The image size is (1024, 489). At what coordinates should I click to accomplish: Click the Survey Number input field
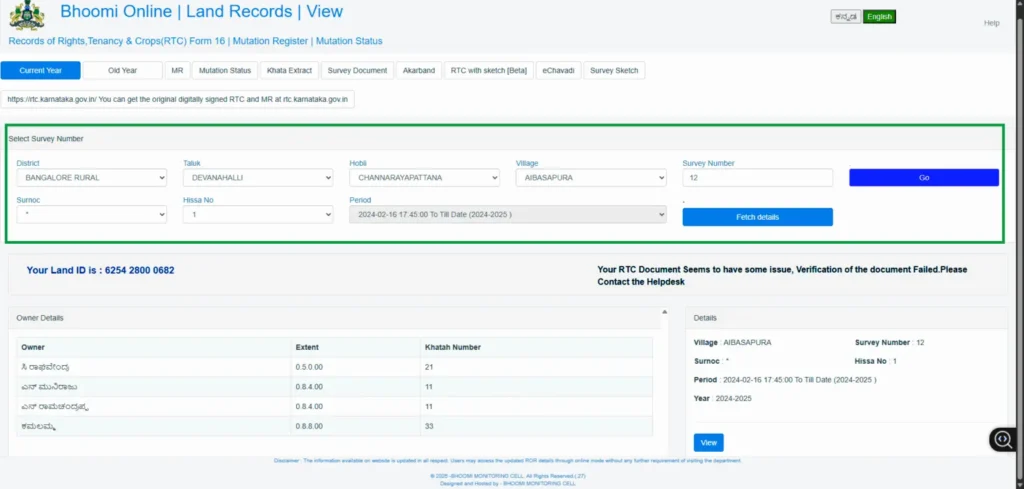758,178
